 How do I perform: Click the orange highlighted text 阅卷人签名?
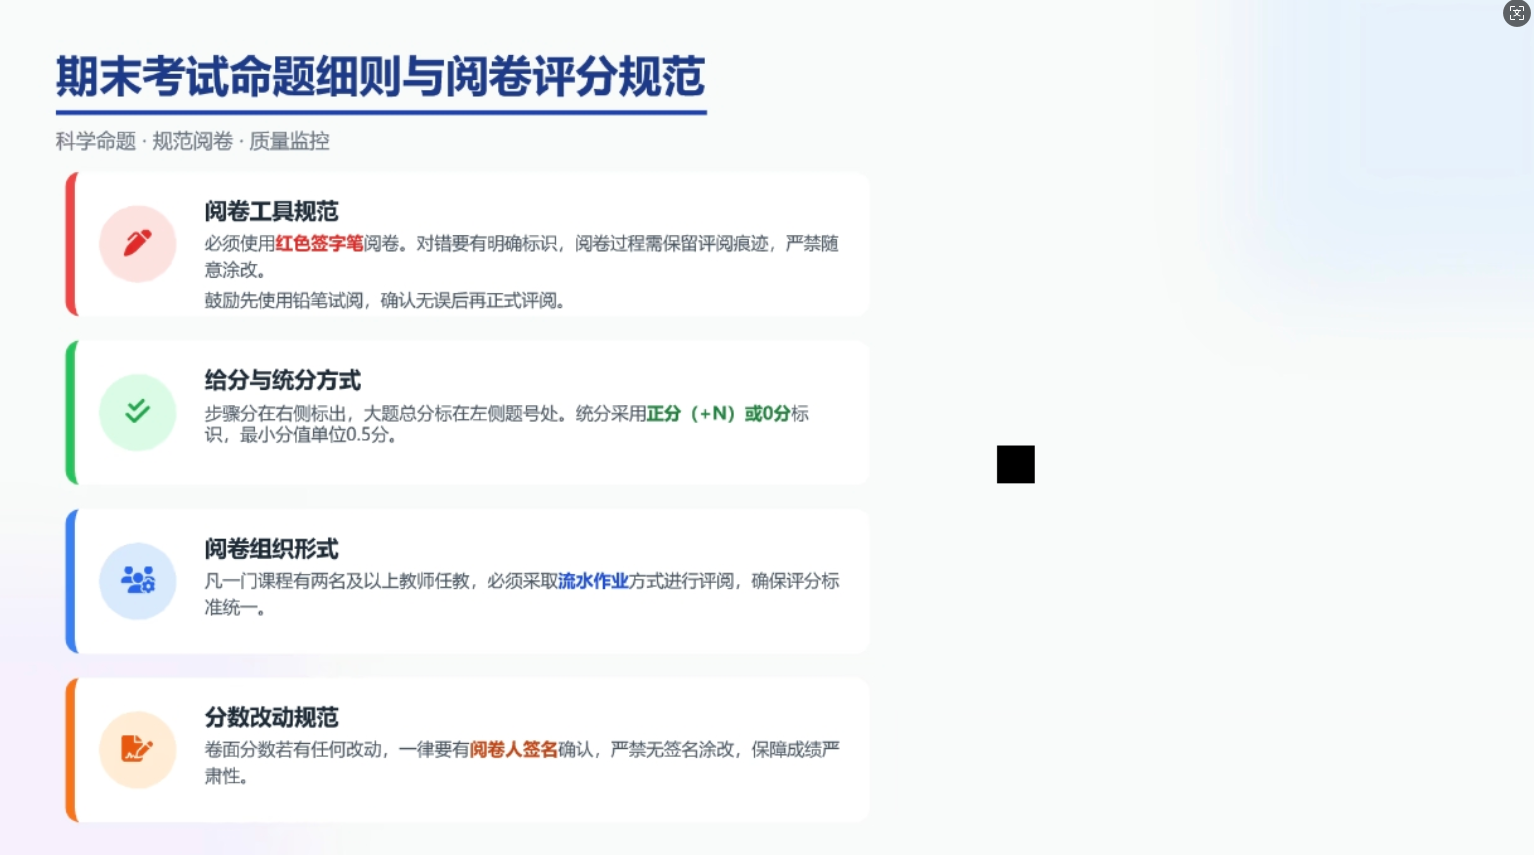pos(513,749)
